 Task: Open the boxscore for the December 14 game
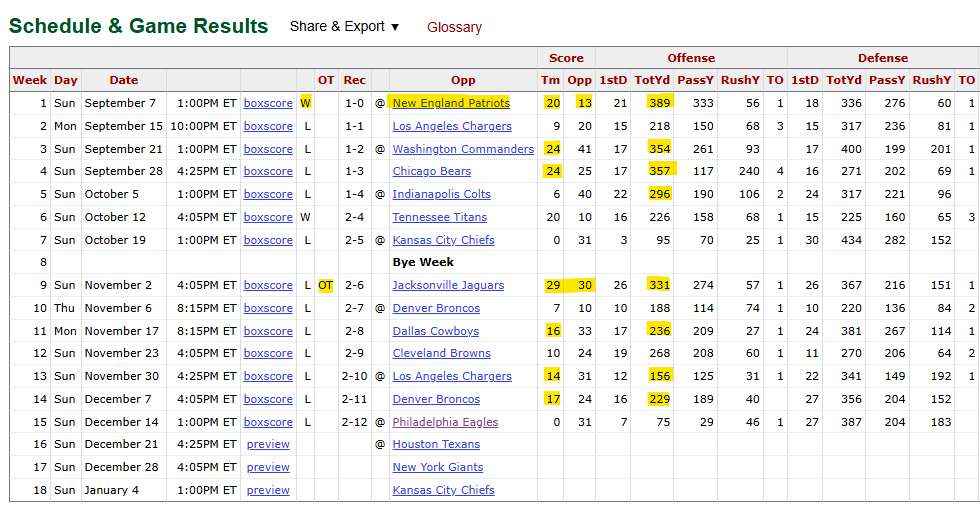tap(268, 422)
